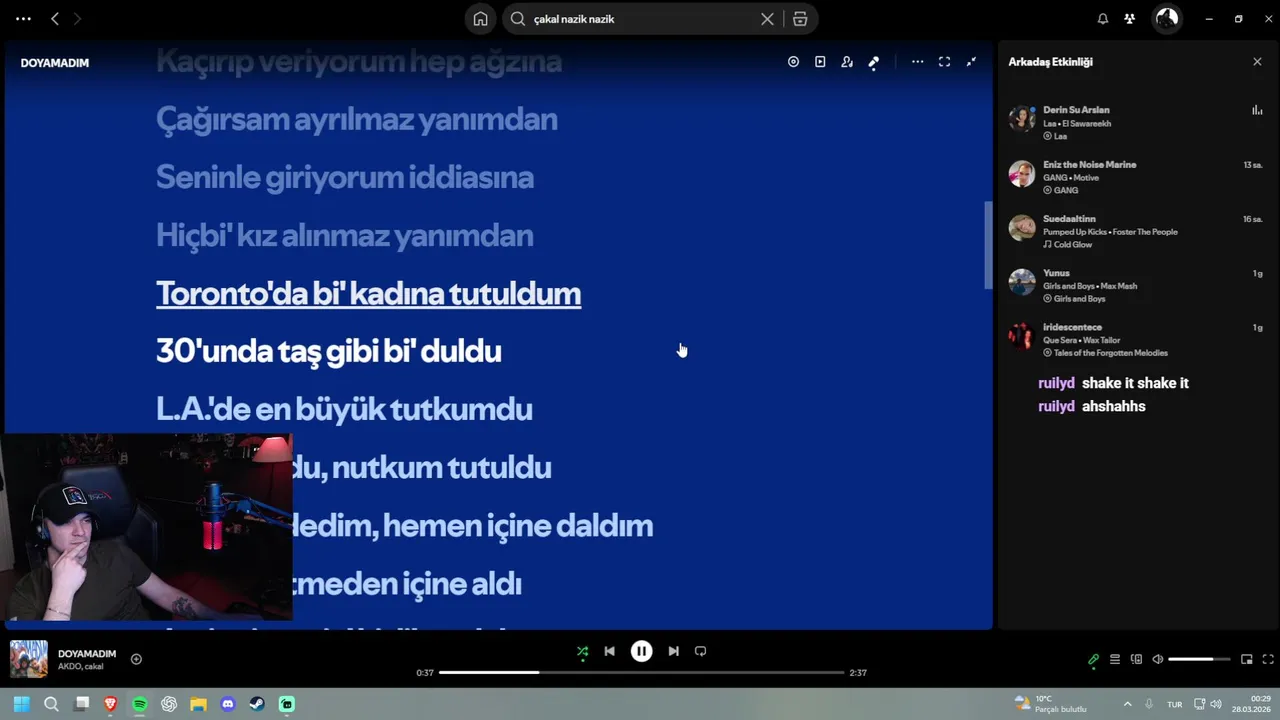Image resolution: width=1280 pixels, height=720 pixels.
Task: Pause the playing song
Action: [x=642, y=651]
